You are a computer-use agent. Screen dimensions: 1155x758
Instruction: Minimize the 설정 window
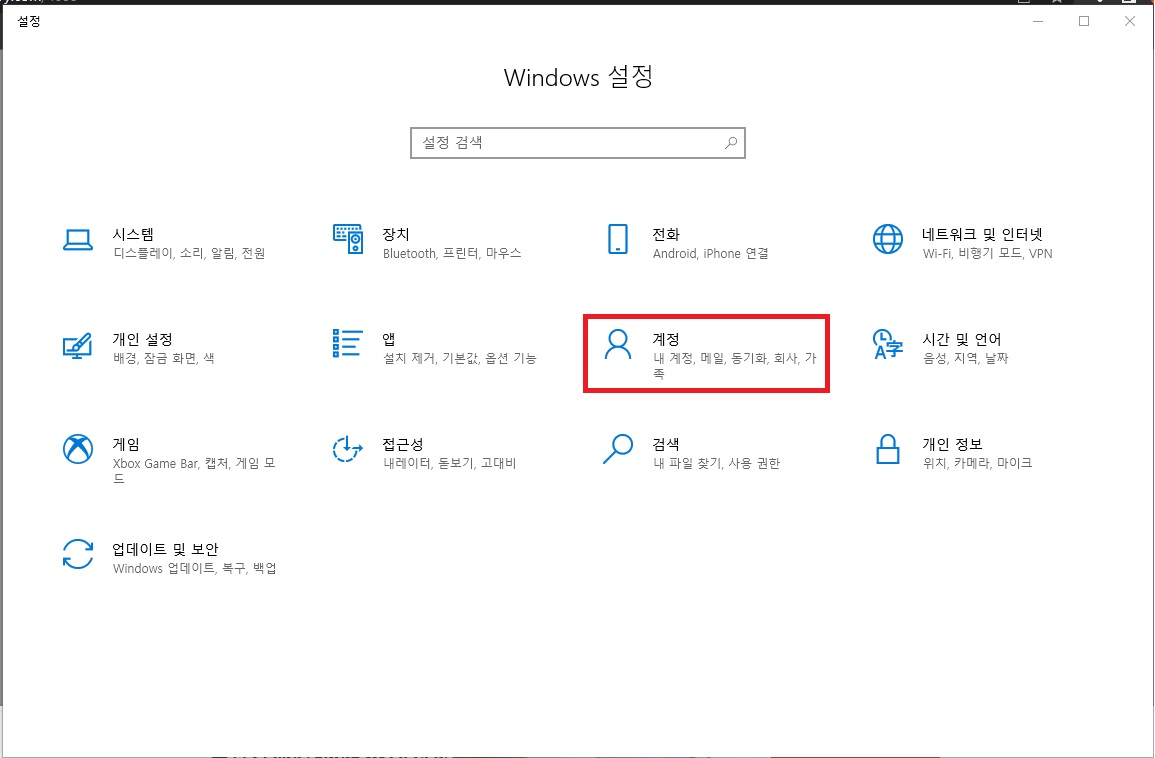pyautogui.click(x=1038, y=21)
